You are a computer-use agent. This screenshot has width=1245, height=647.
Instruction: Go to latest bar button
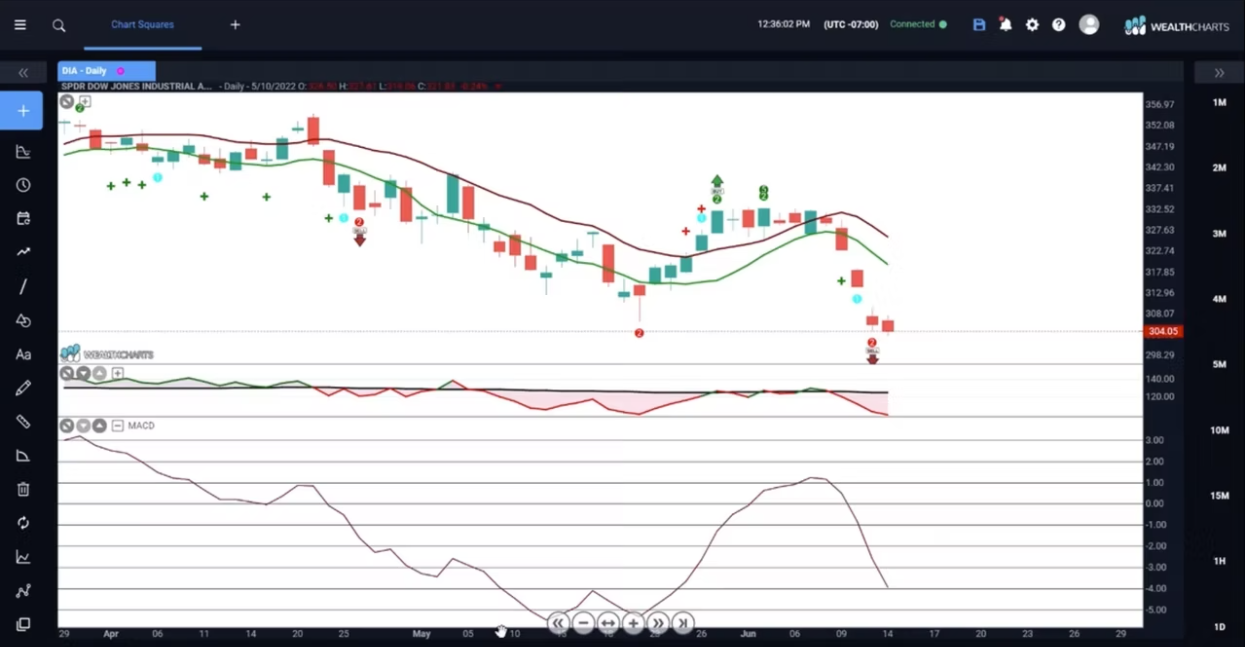683,623
